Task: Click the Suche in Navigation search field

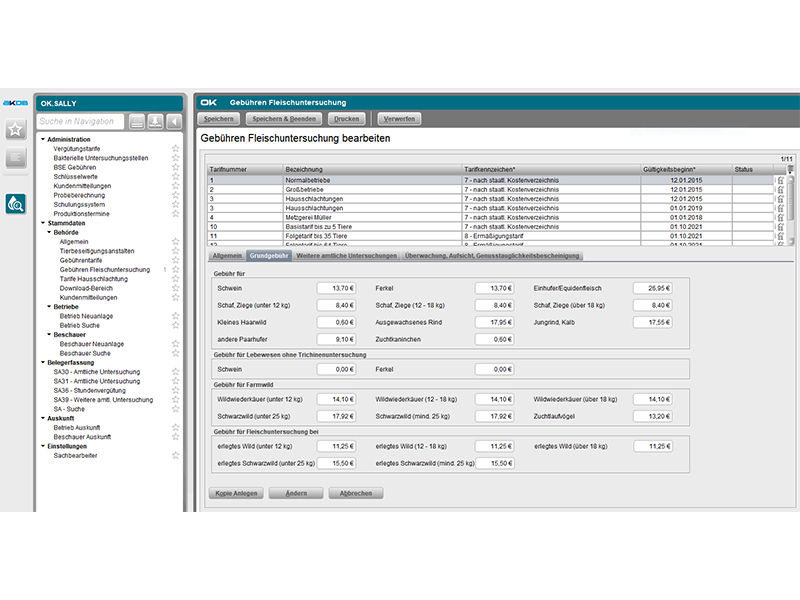Action: click(82, 122)
